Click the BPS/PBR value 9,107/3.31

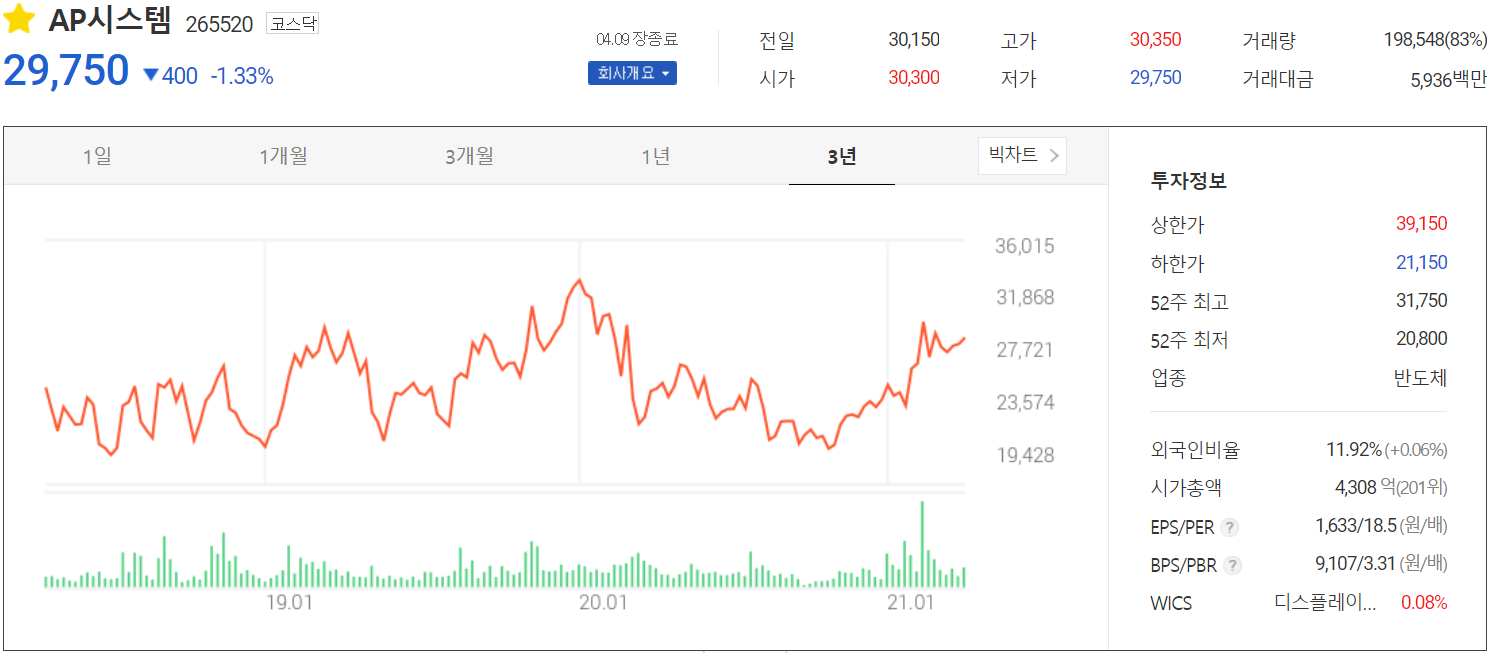[x=1355, y=564]
